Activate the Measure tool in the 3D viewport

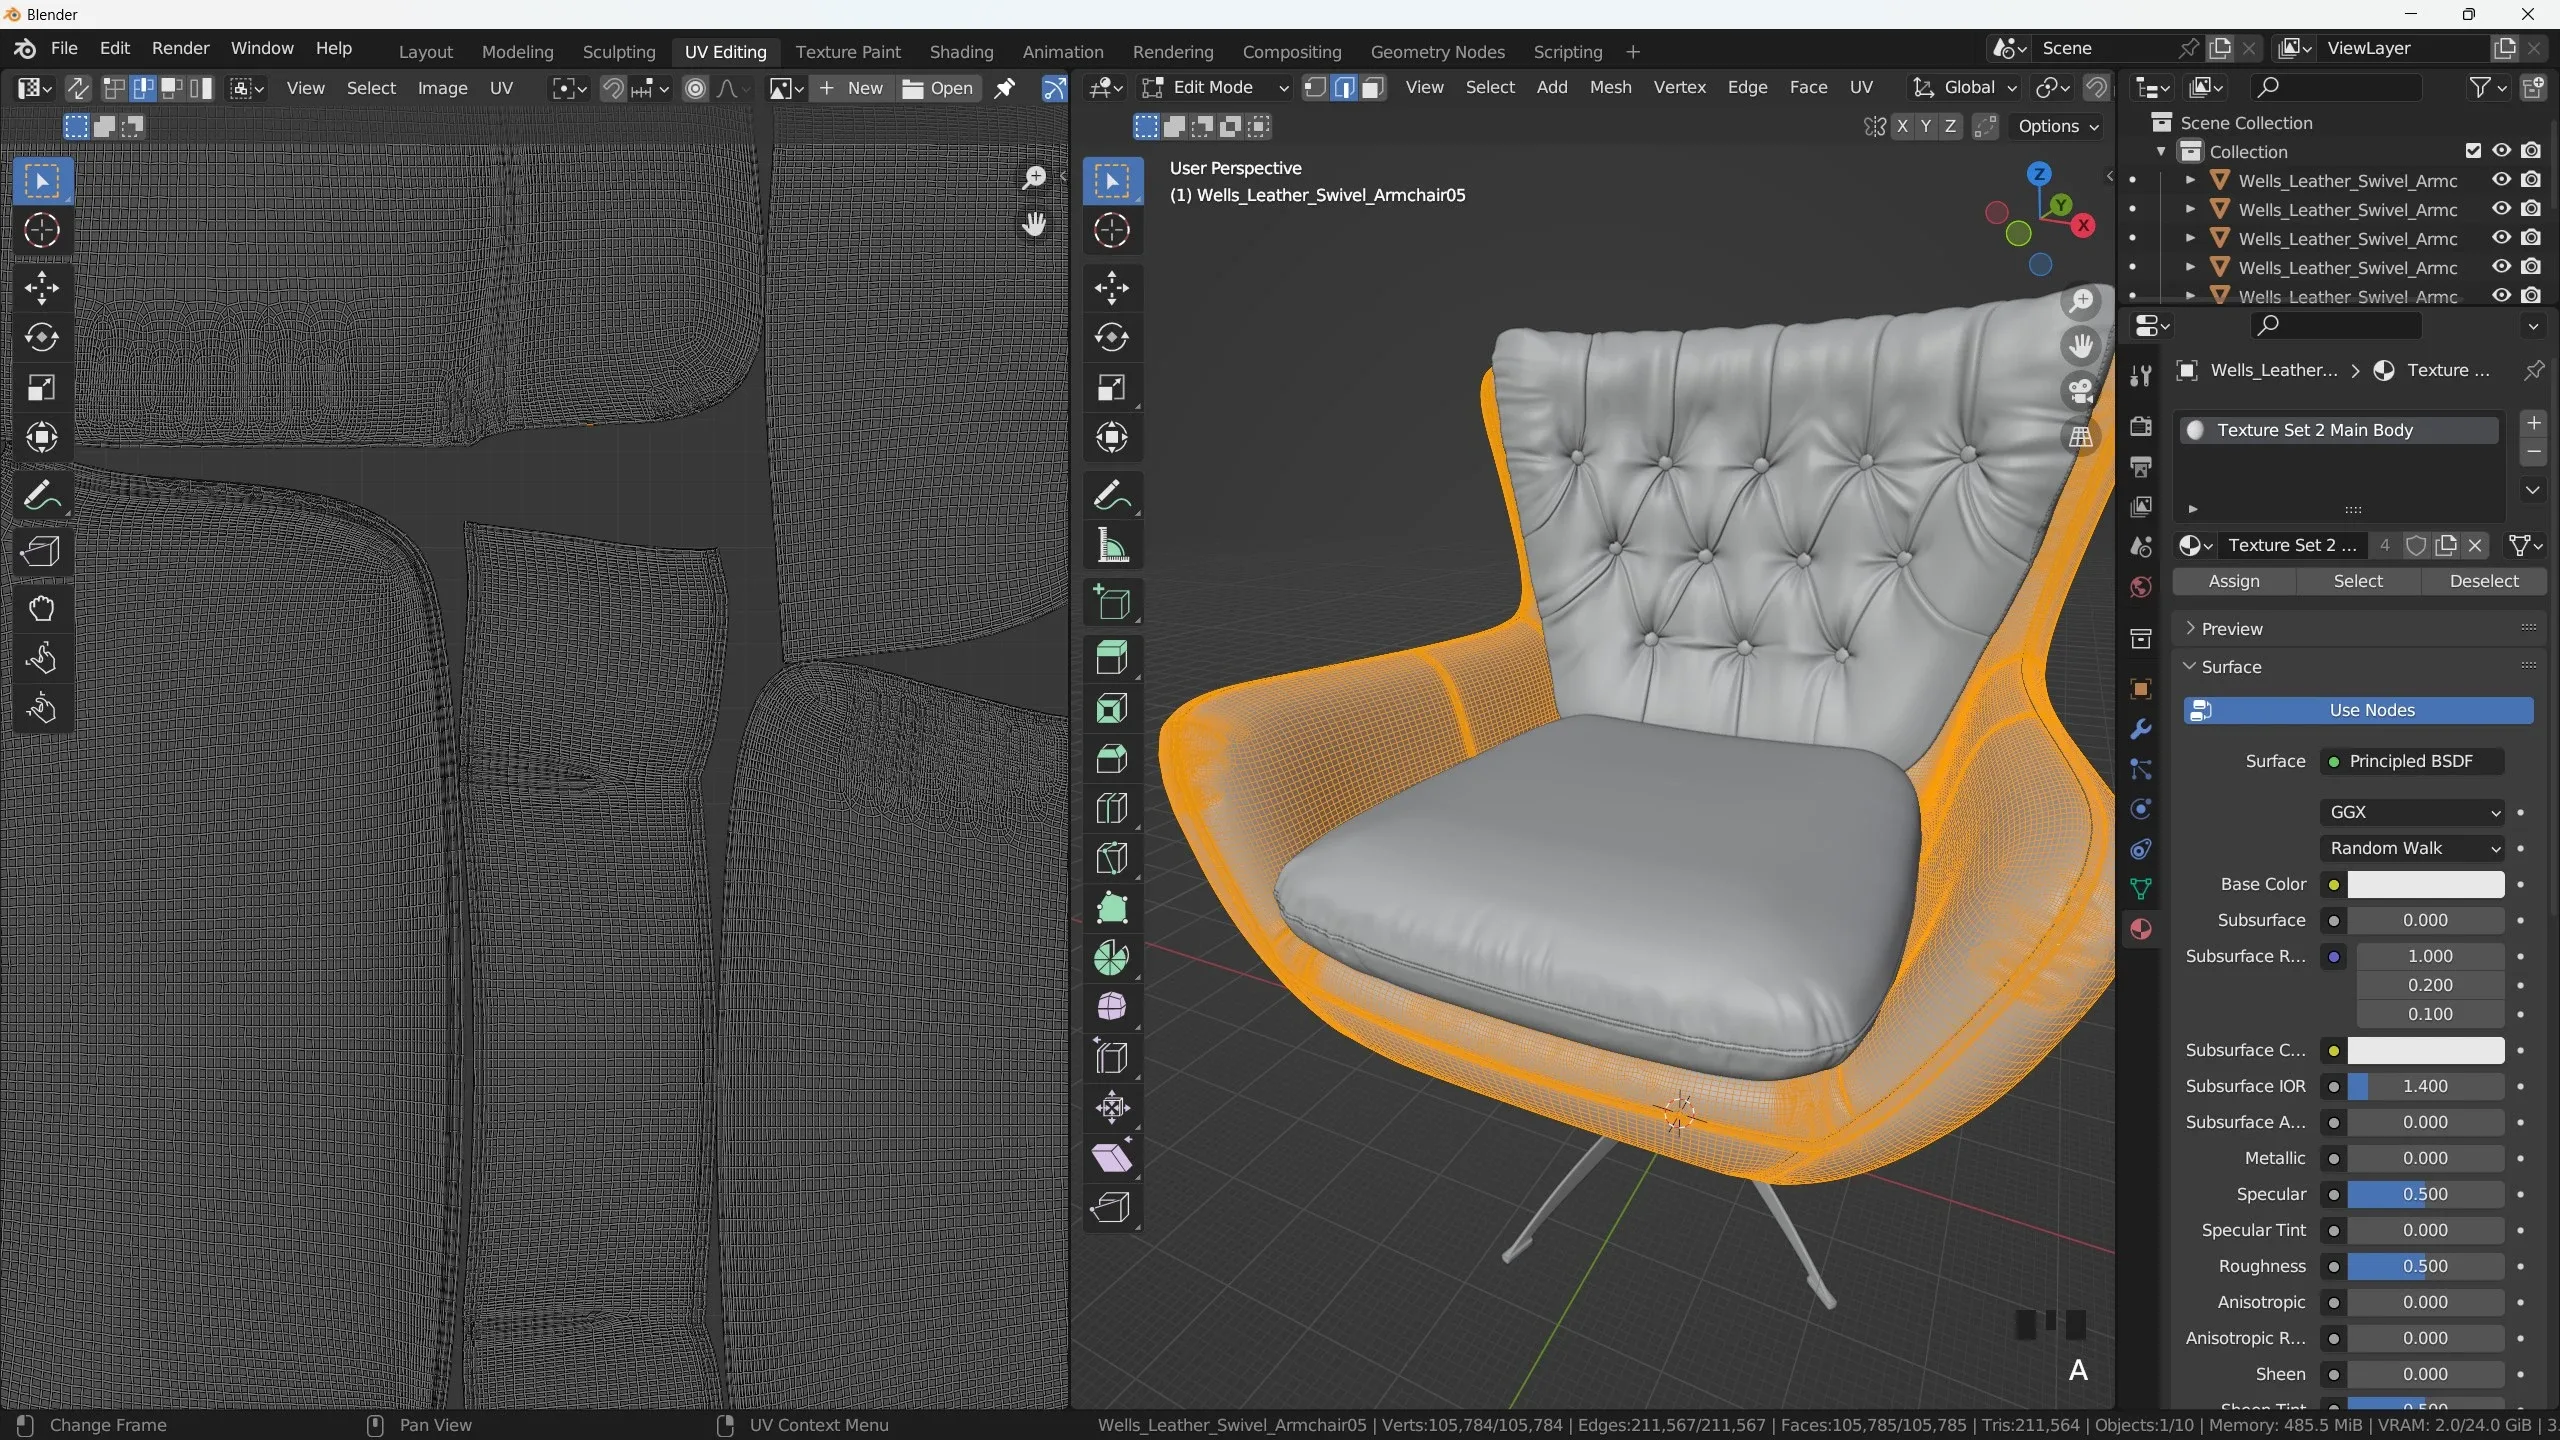[1113, 545]
